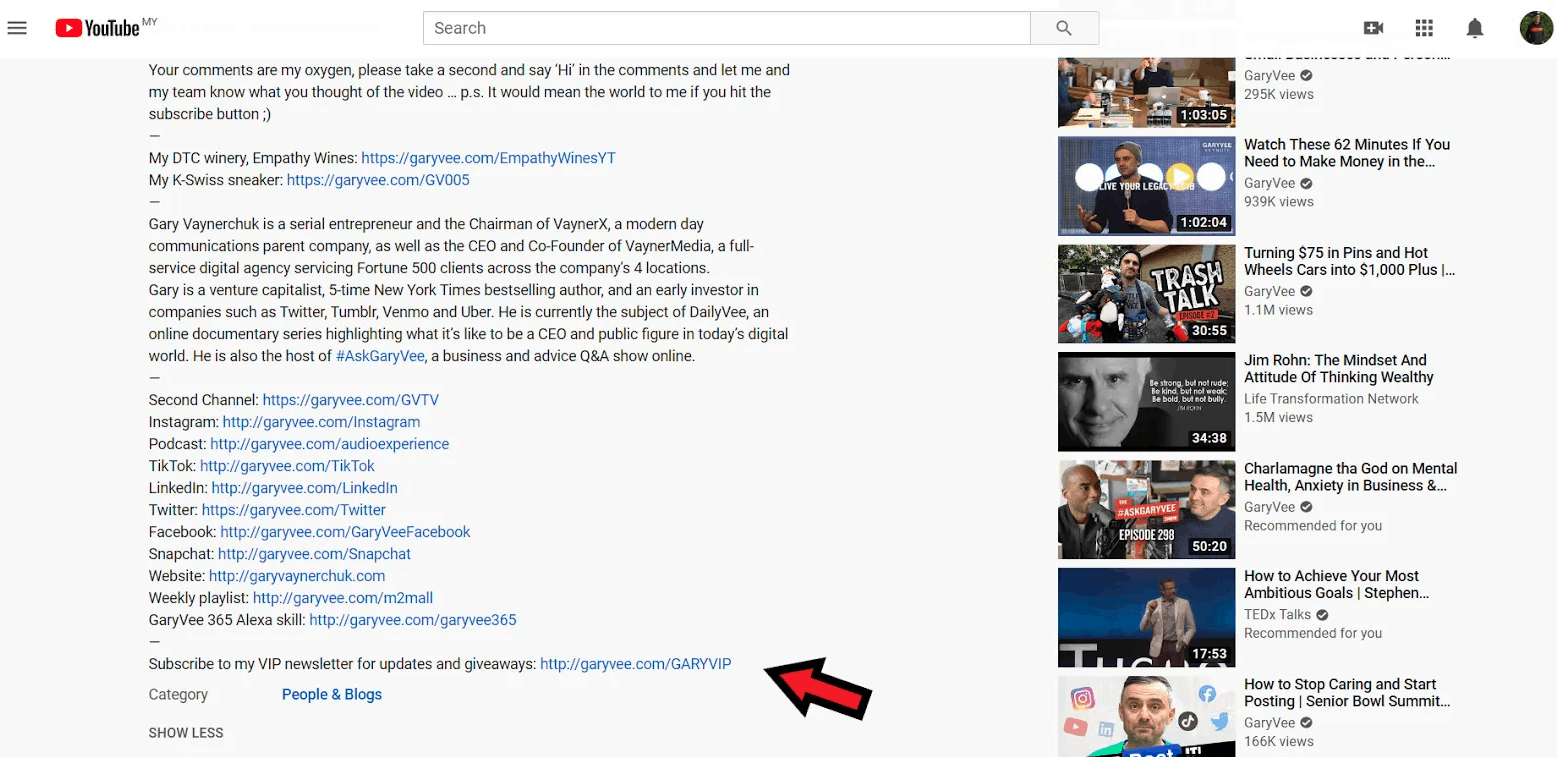Open 'Watch These 62 Minutes' video title
This screenshot has width=1557, height=757.
tap(1347, 153)
